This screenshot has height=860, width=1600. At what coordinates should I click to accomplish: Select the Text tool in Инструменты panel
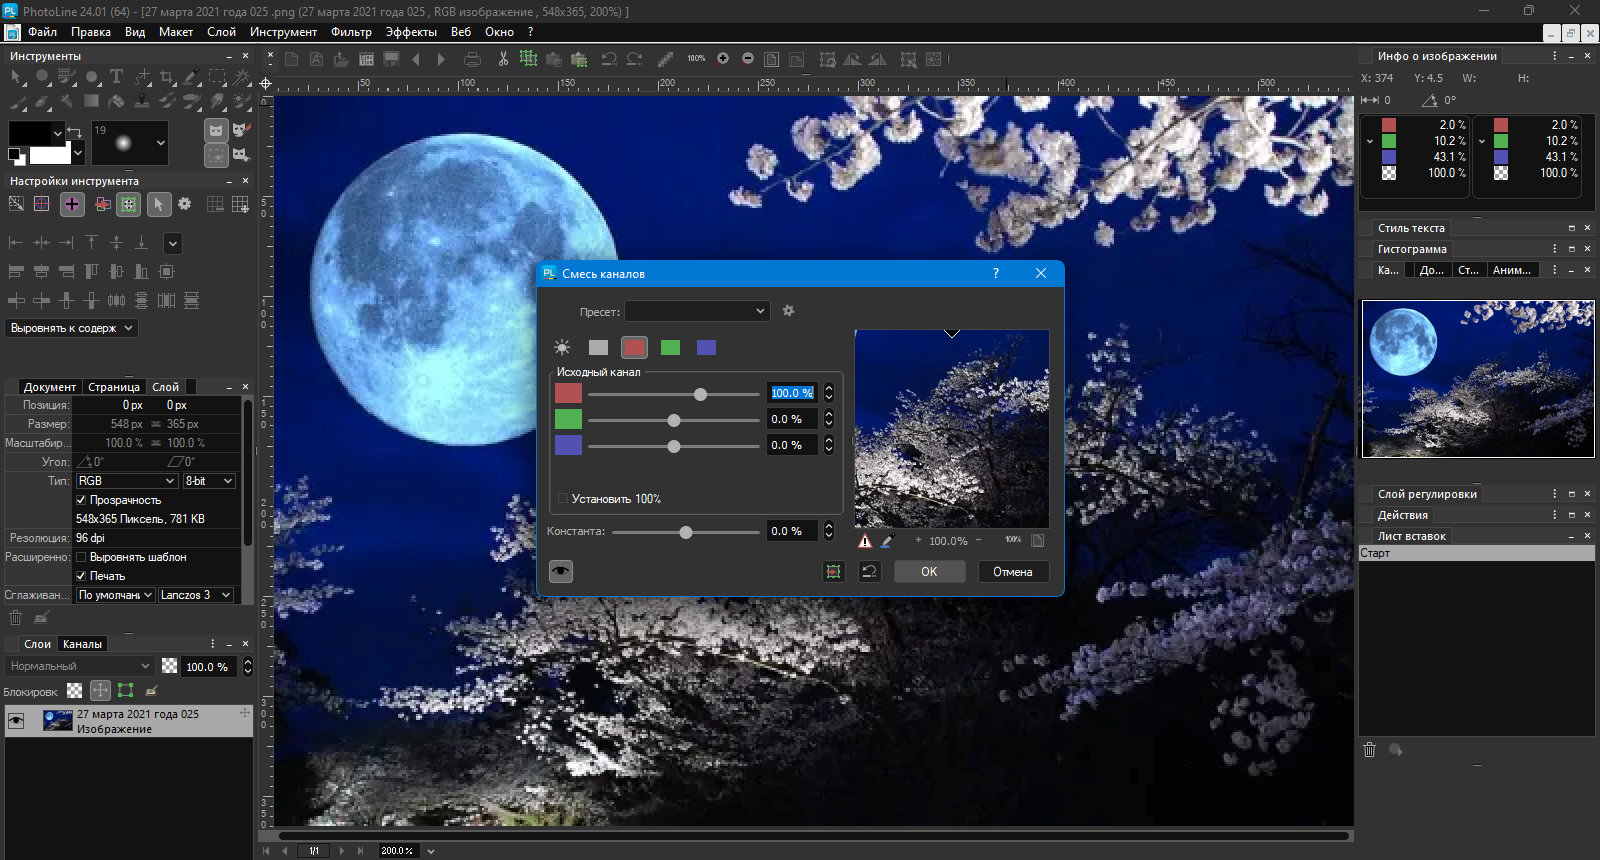tap(116, 77)
